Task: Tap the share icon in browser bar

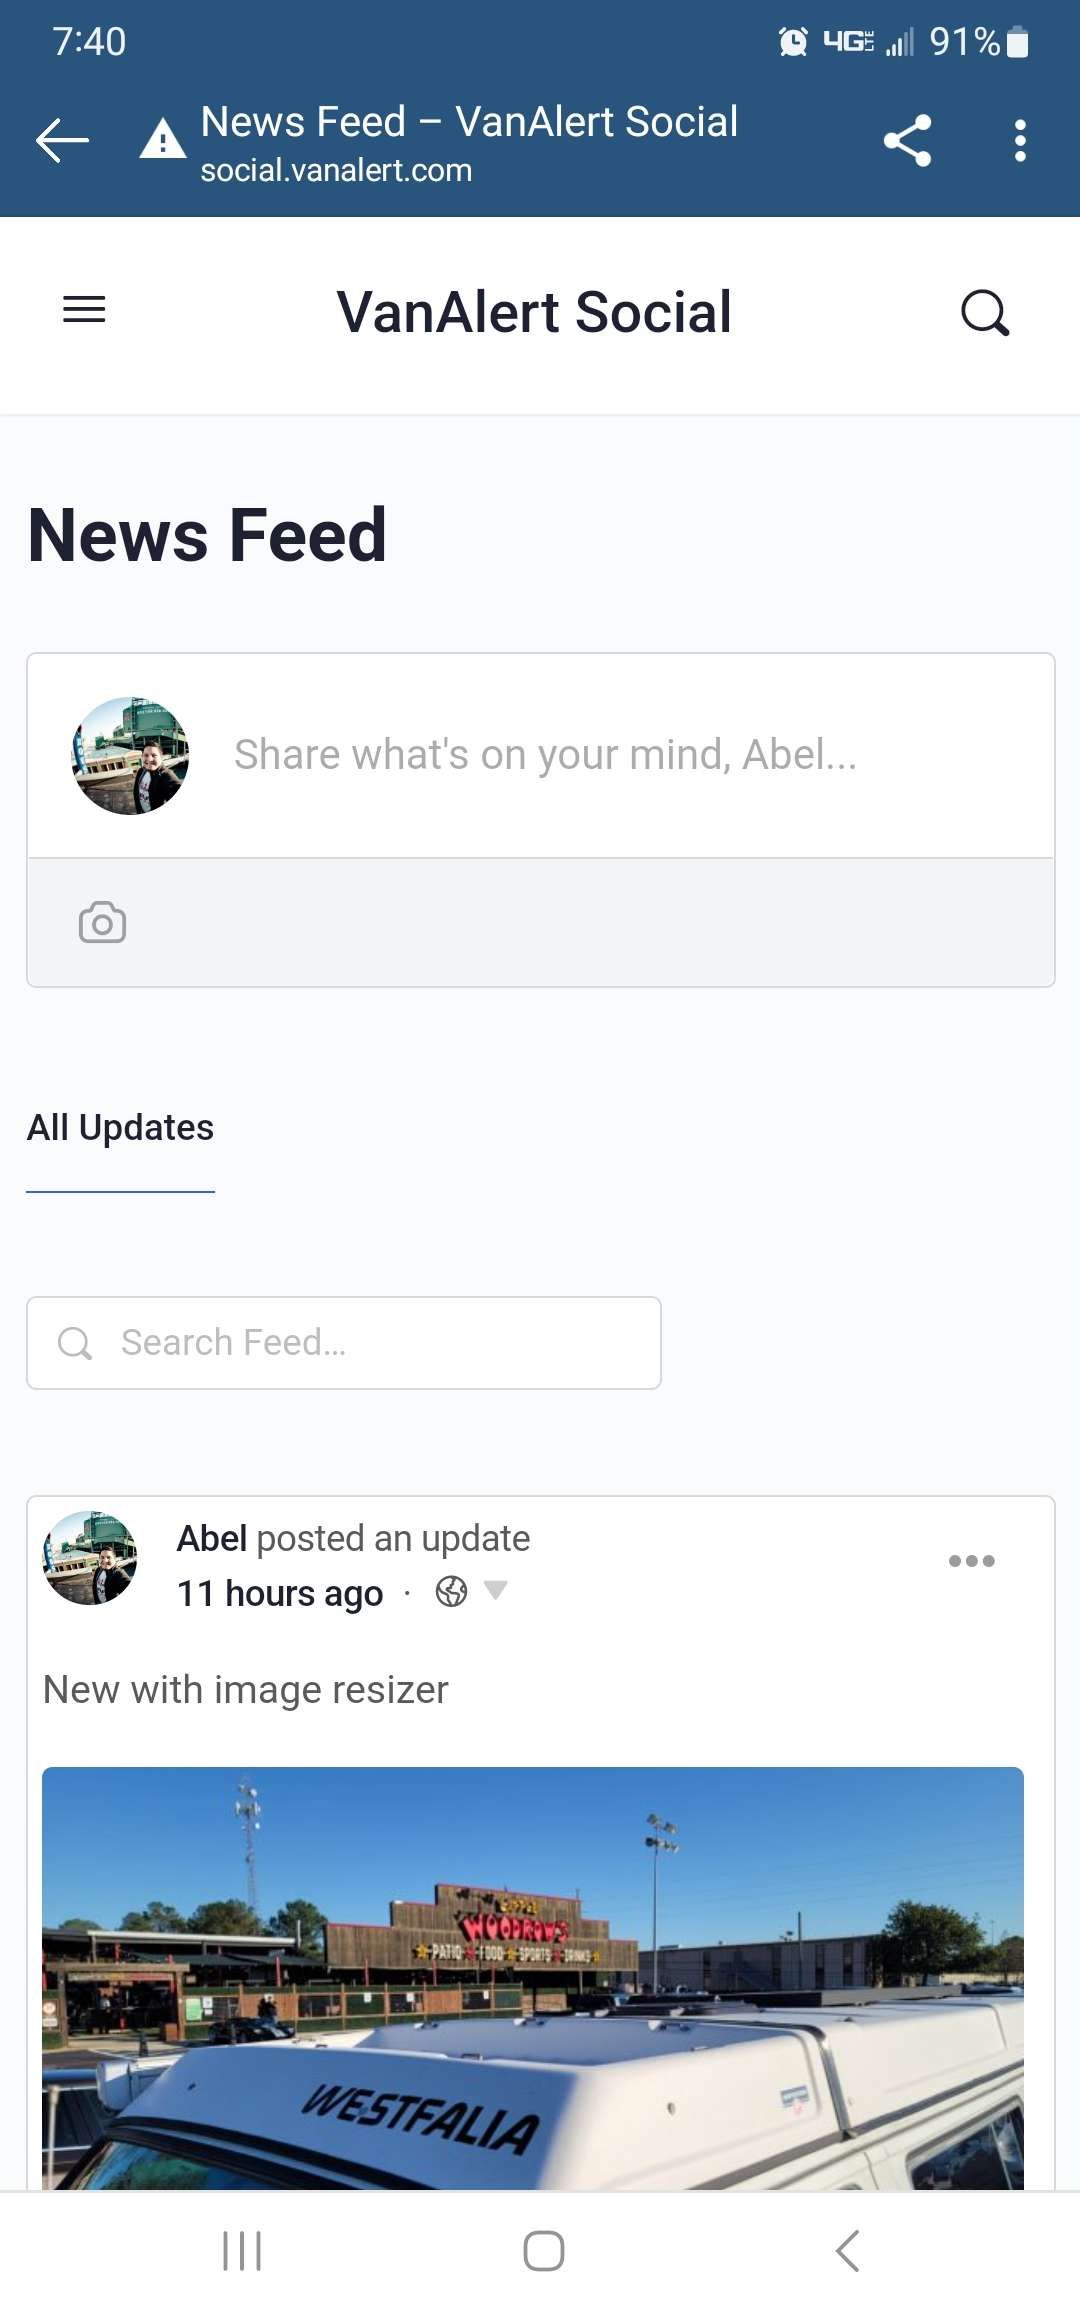Action: [x=907, y=140]
